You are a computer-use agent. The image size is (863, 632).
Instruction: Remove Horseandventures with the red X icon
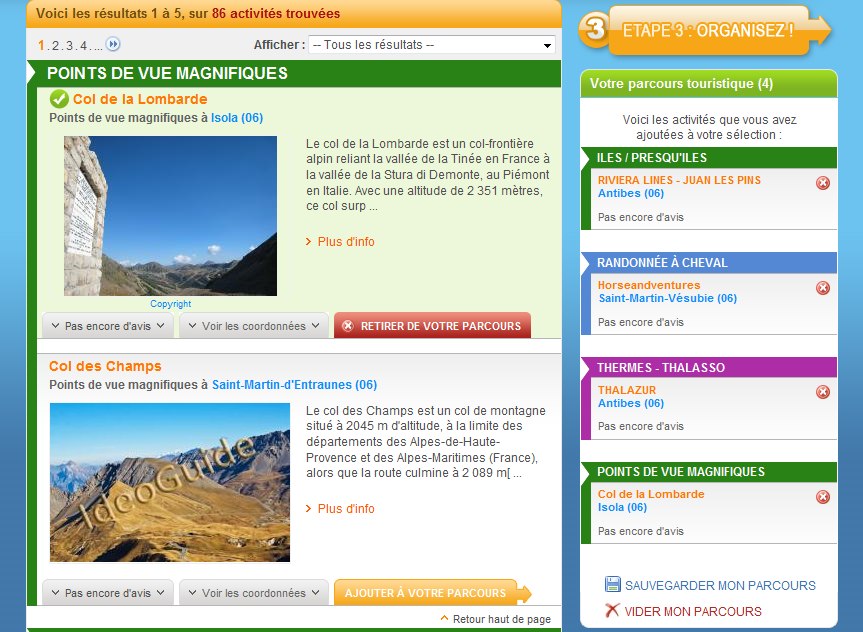coord(822,288)
